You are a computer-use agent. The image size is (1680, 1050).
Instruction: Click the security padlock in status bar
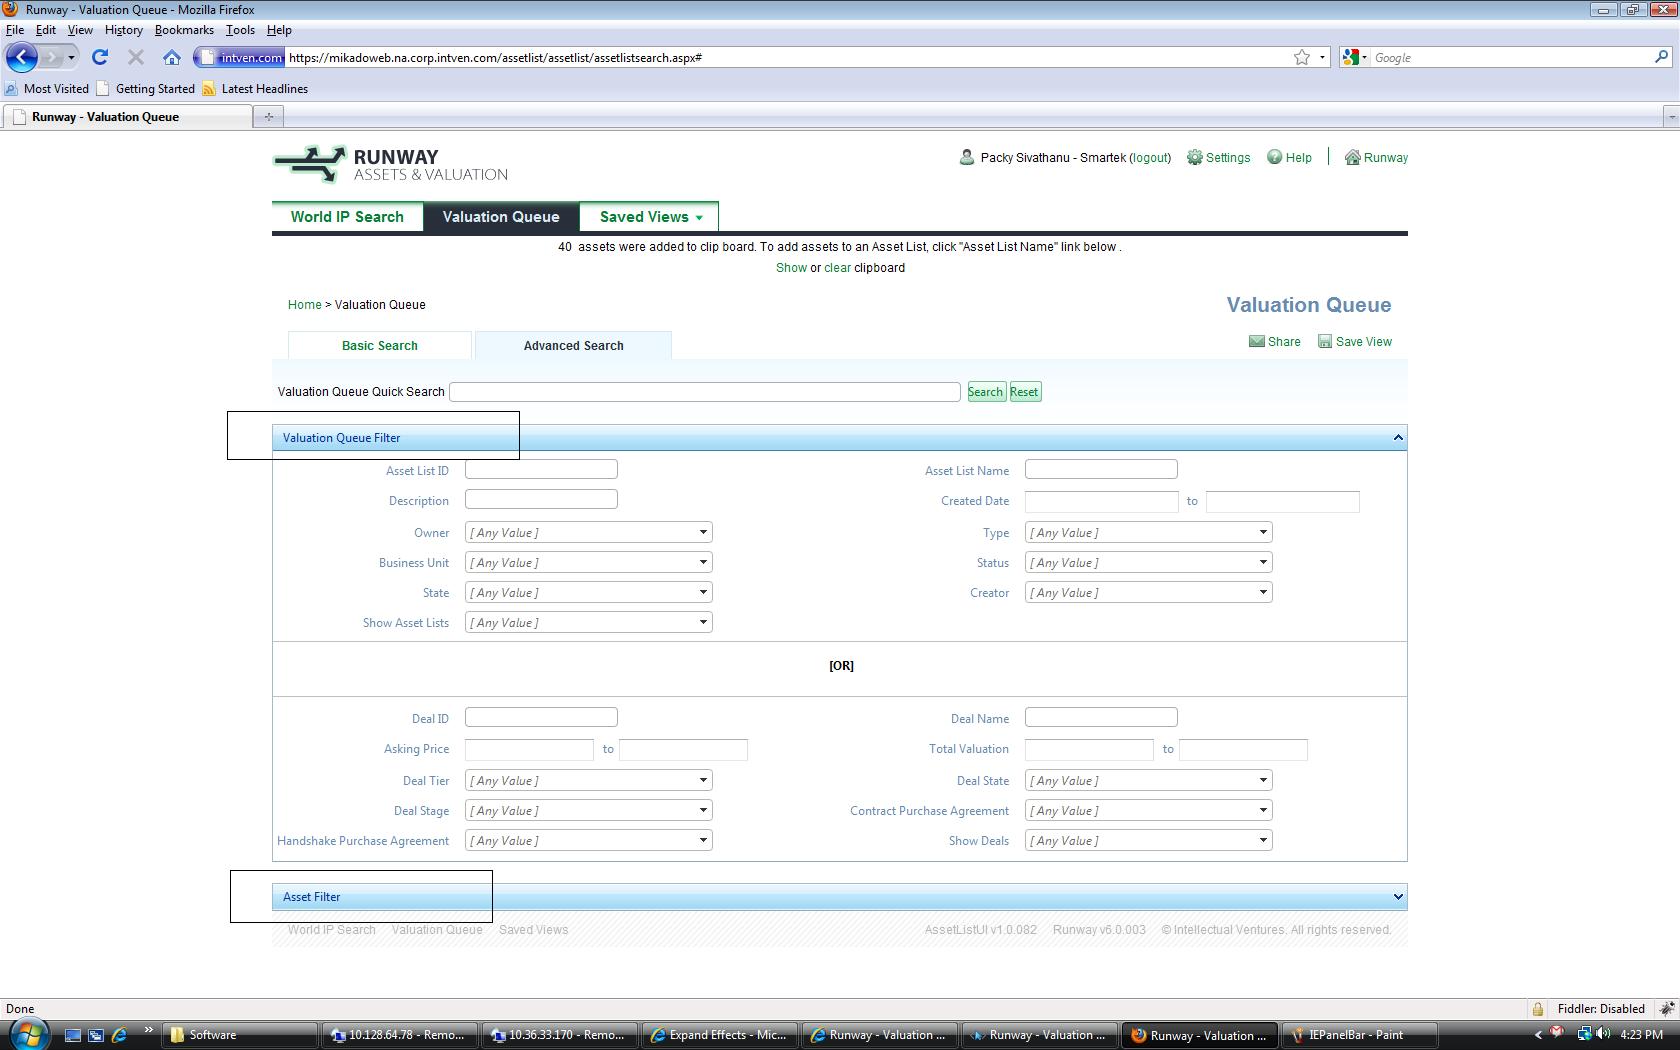click(1538, 1009)
